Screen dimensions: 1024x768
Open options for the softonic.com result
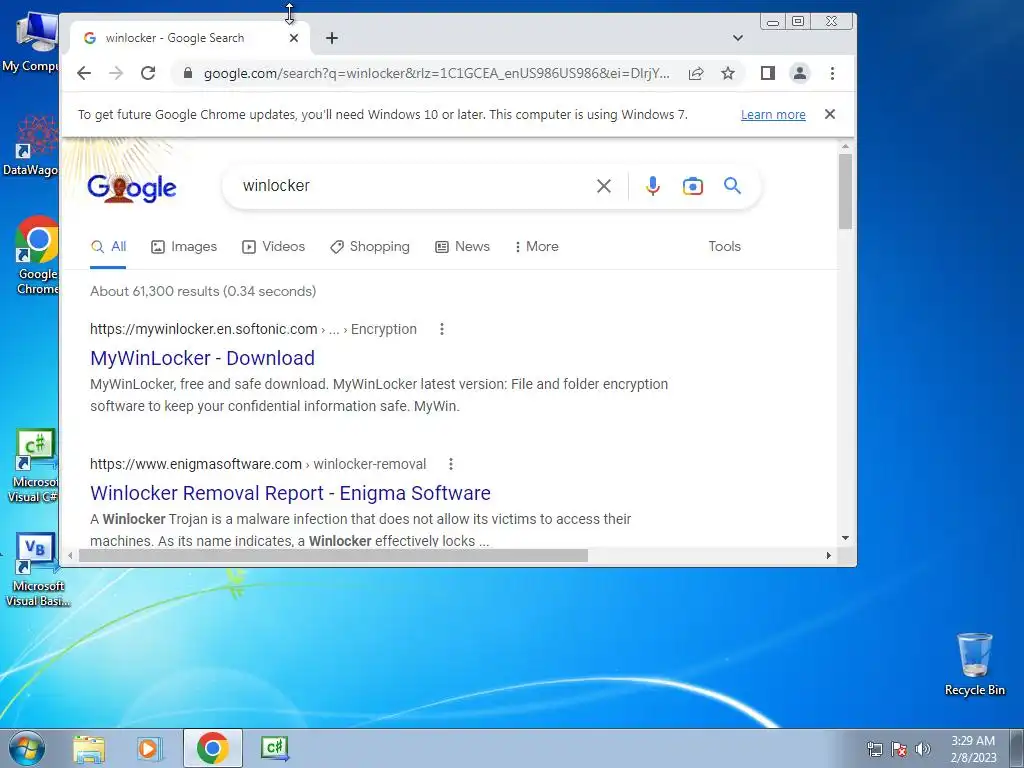pos(442,329)
